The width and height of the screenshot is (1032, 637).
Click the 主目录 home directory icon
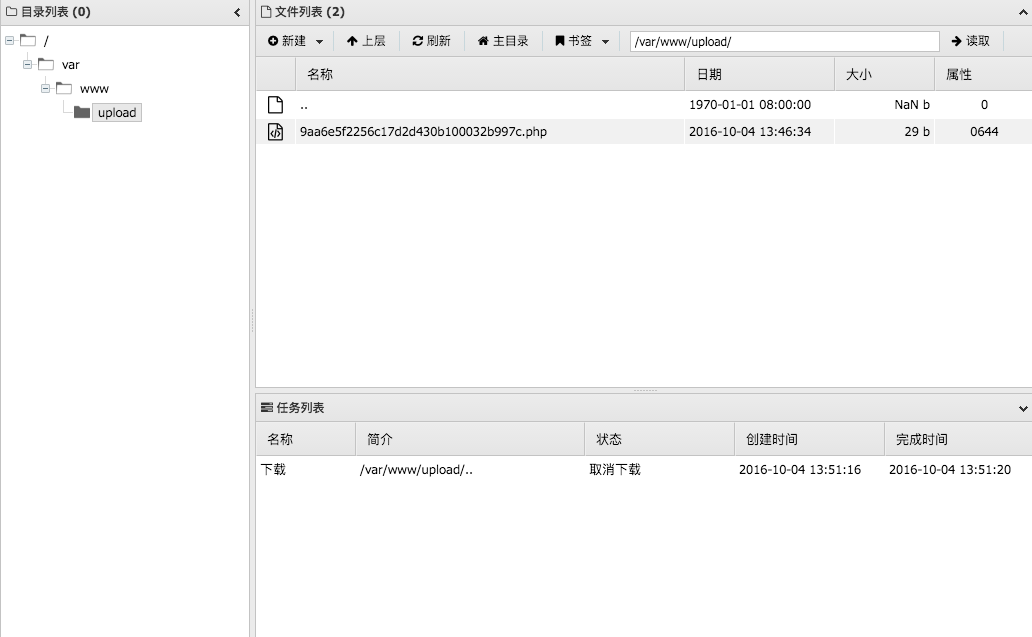pos(485,40)
